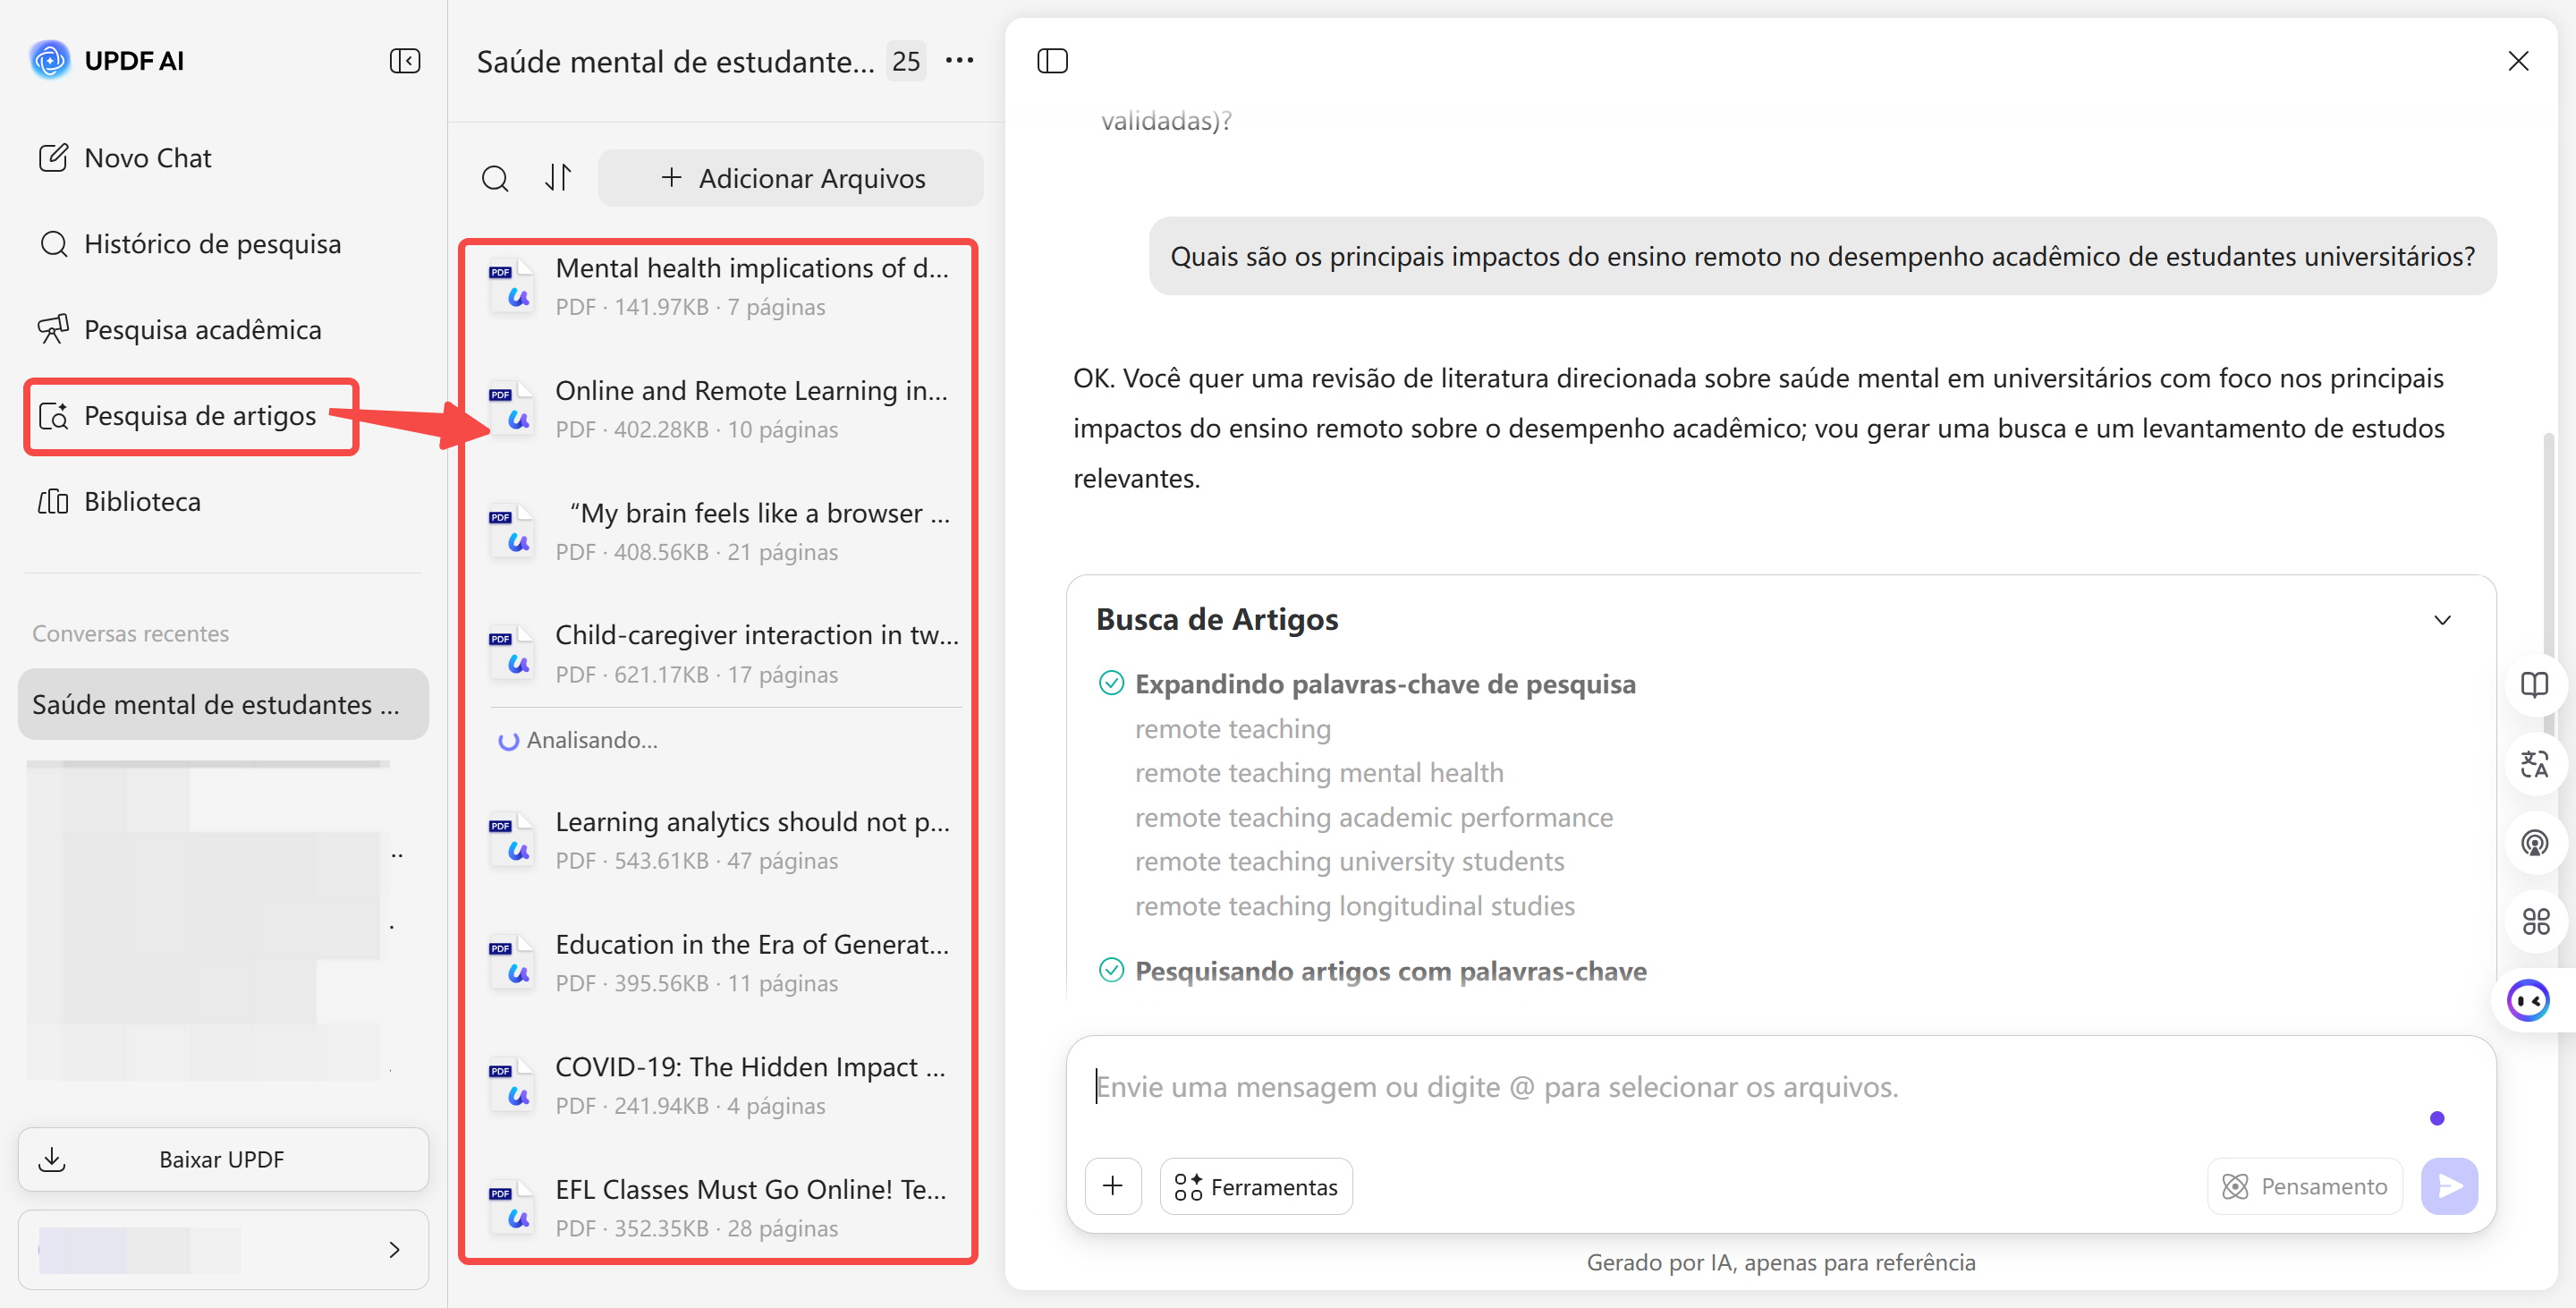This screenshot has width=2576, height=1308.
Task: Click the UPDF AI logo icon
Action: [50, 60]
